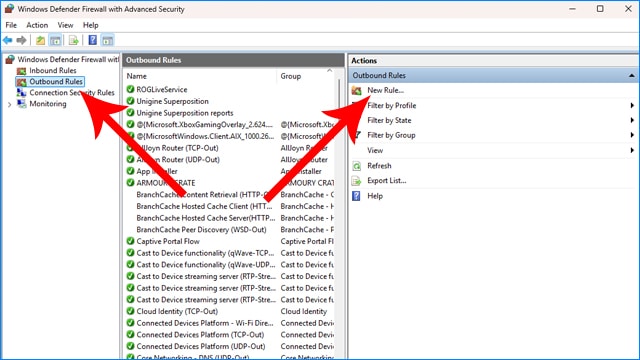Click the Cloud Identity group cell
Screen dimensions: 640x360
(304, 311)
